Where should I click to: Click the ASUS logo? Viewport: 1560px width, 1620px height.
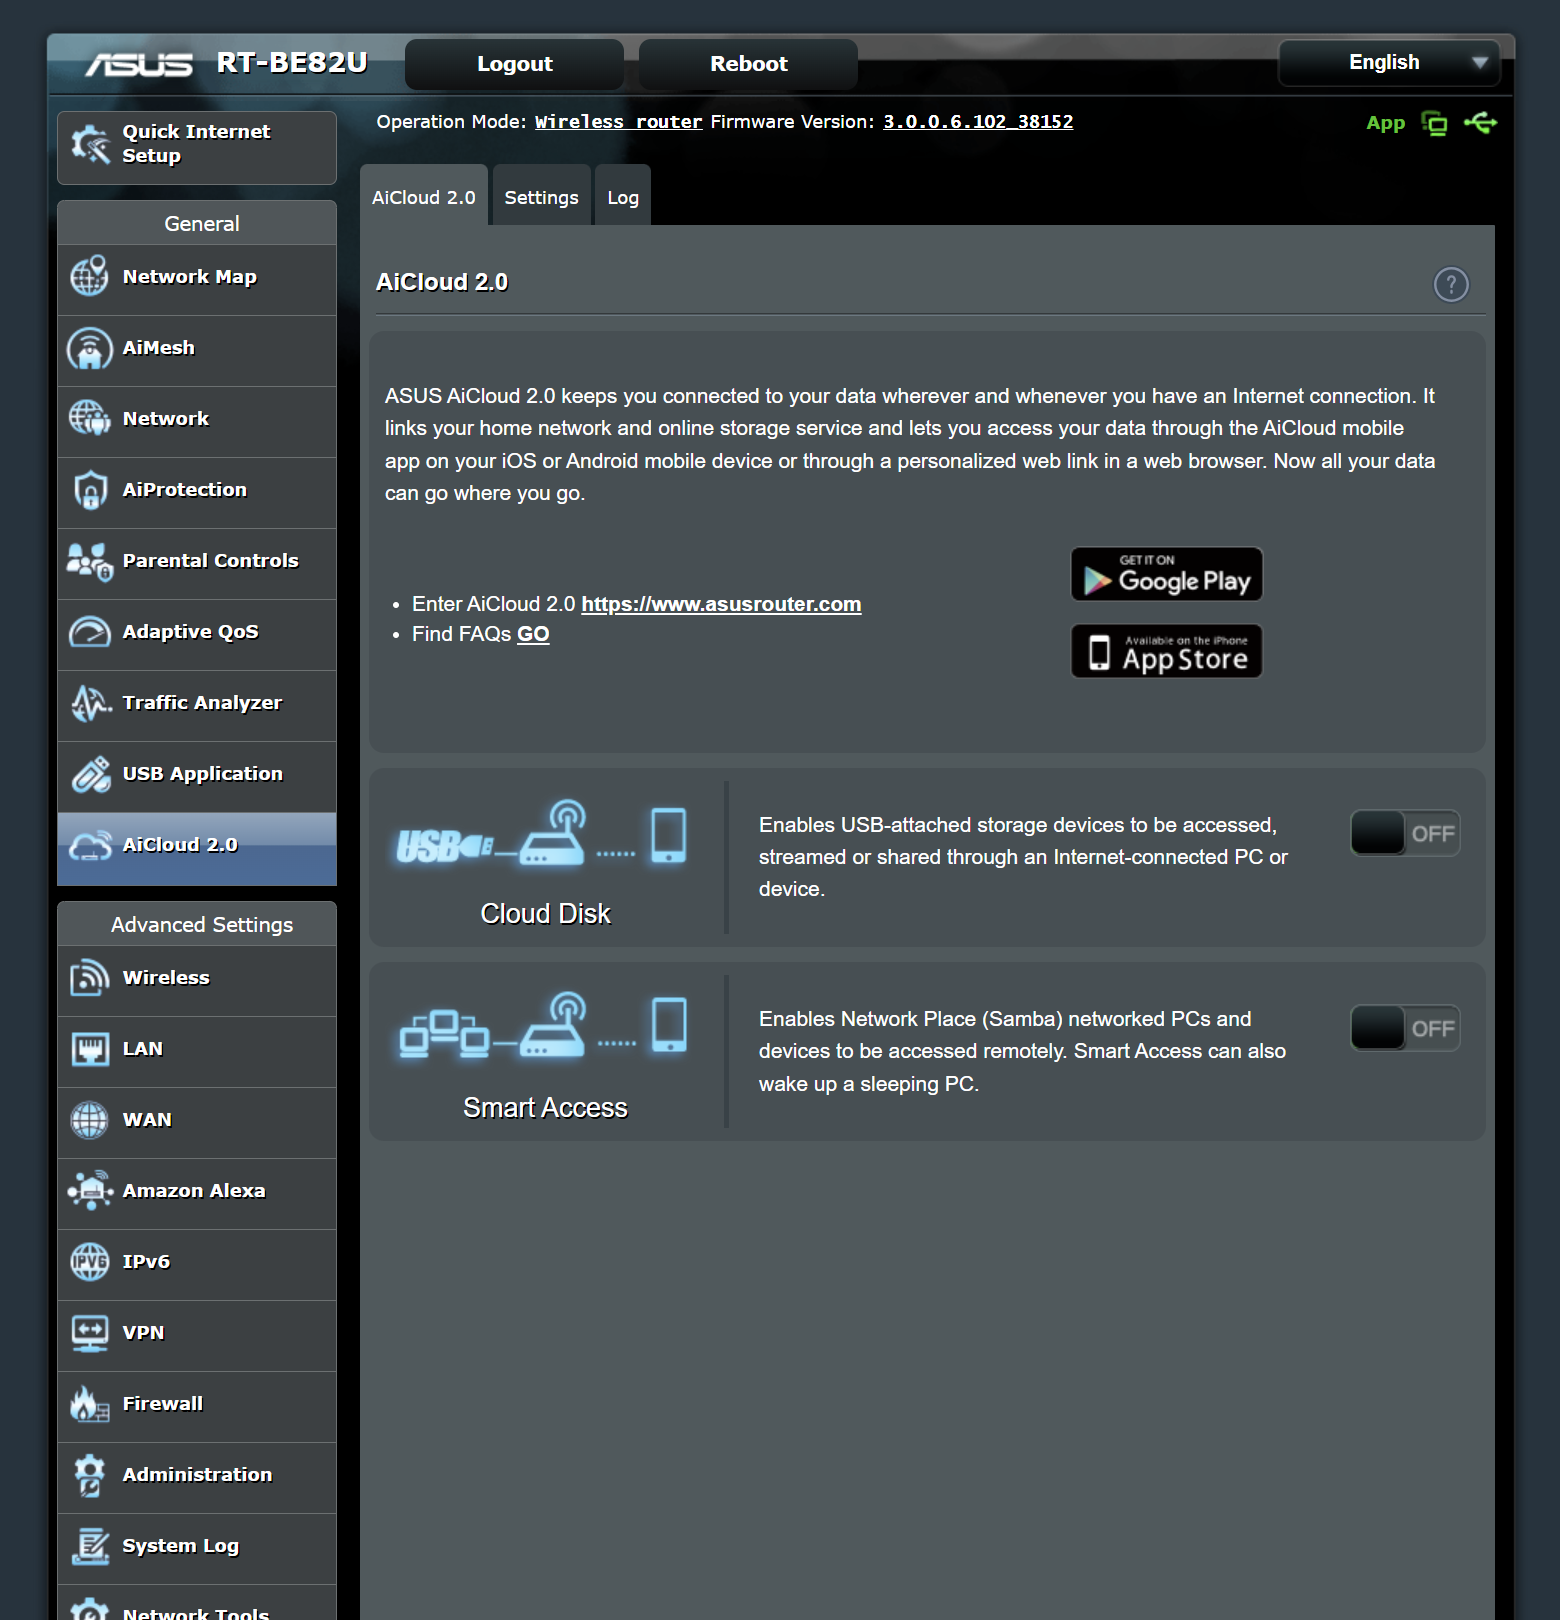139,64
